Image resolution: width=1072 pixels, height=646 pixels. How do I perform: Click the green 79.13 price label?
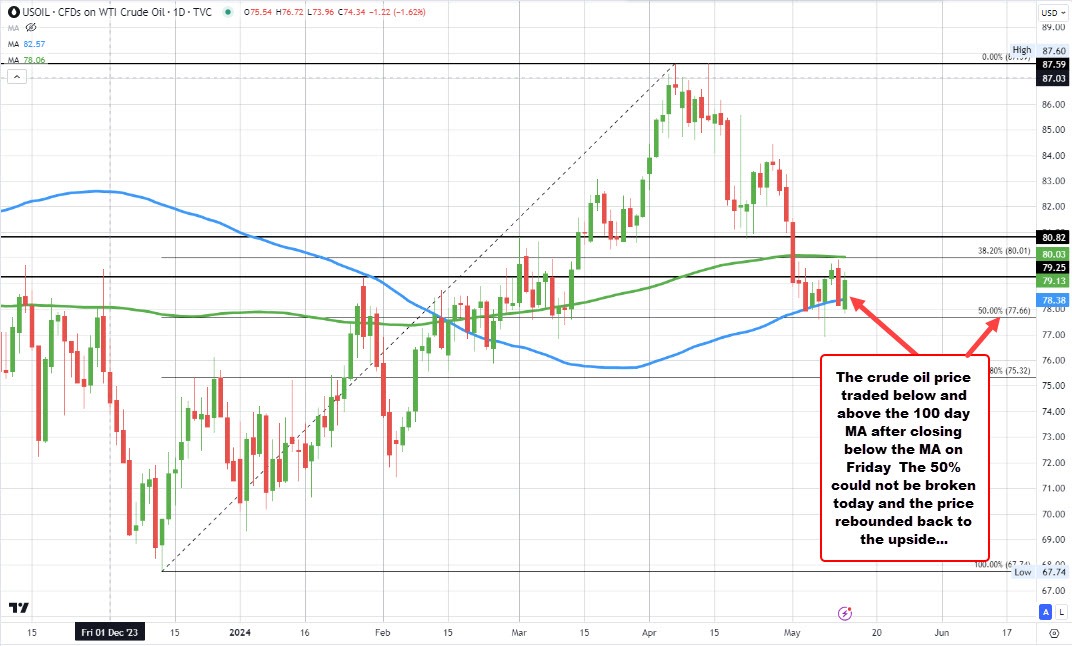pos(1054,281)
